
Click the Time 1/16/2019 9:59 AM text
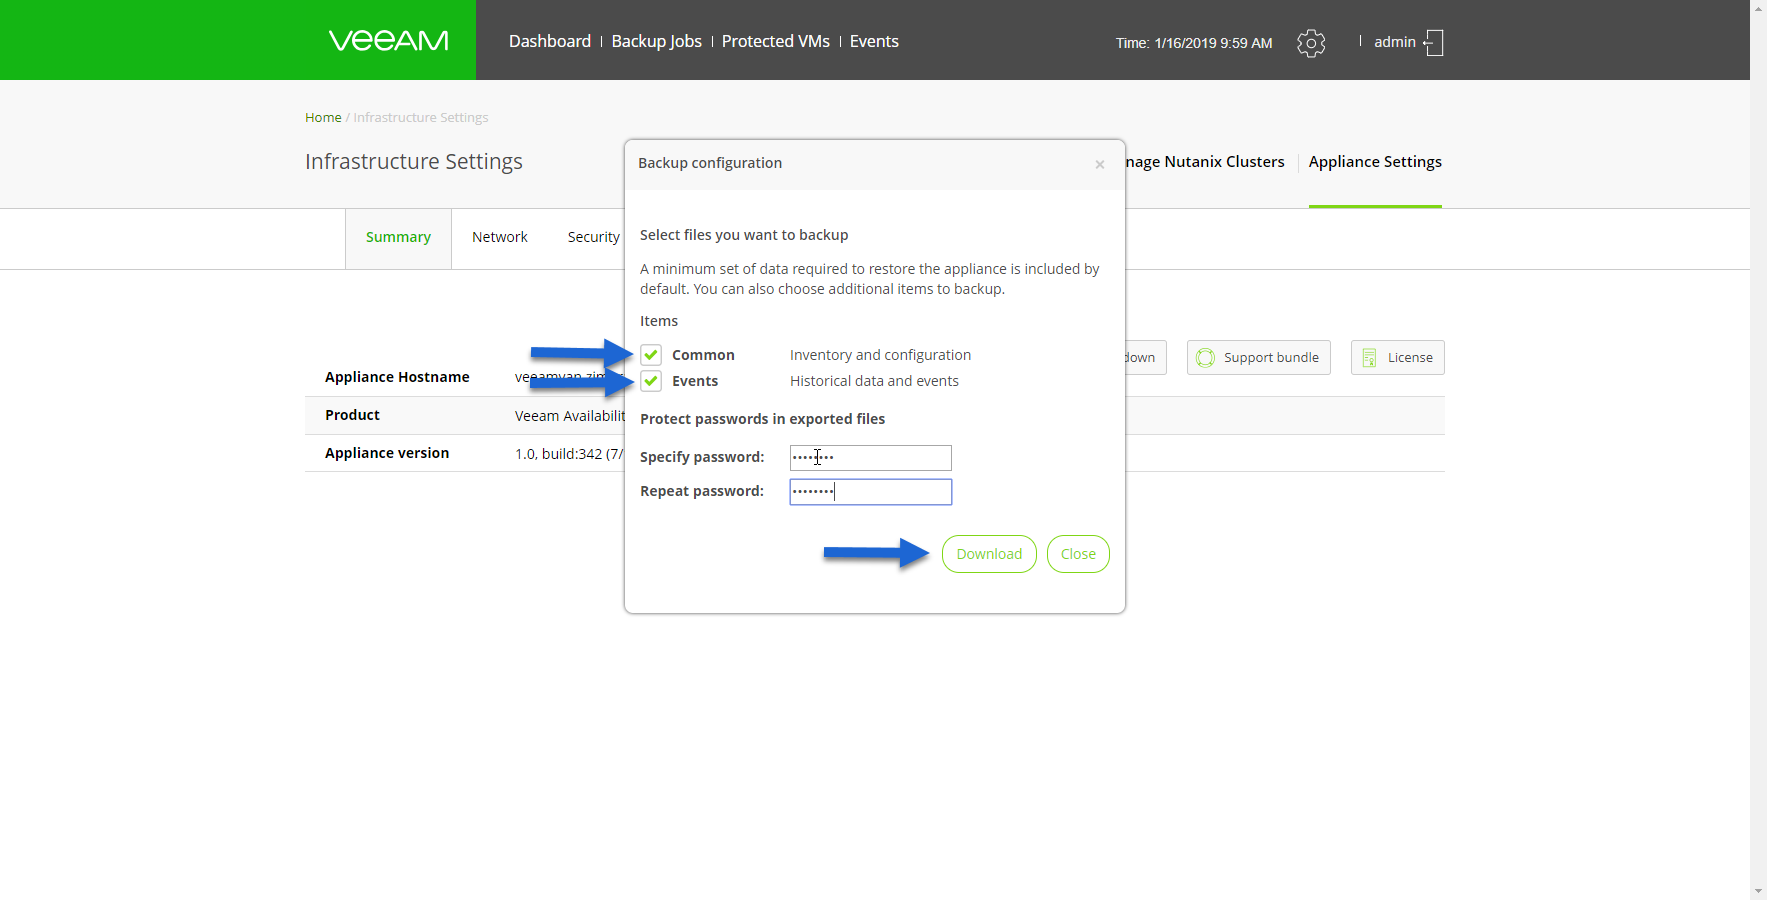(x=1194, y=43)
